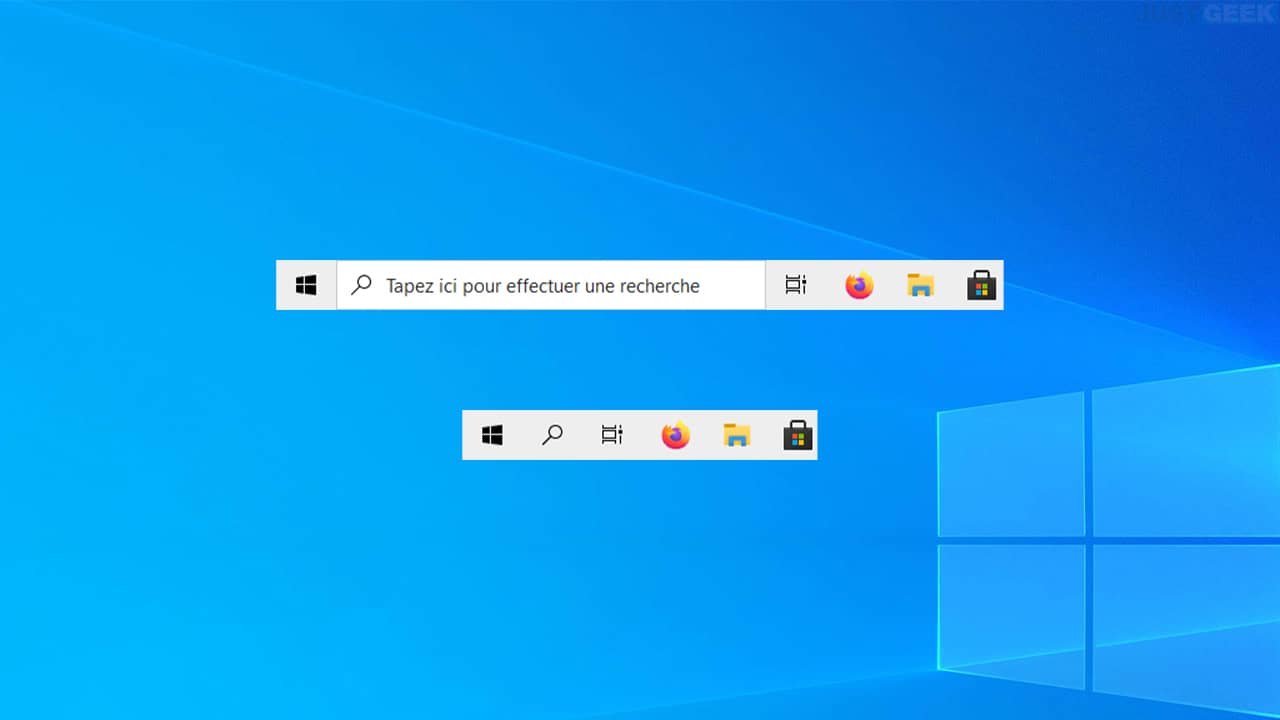Open File Explorer in the compact taskbar
This screenshot has height=720, width=1280.
click(737, 435)
